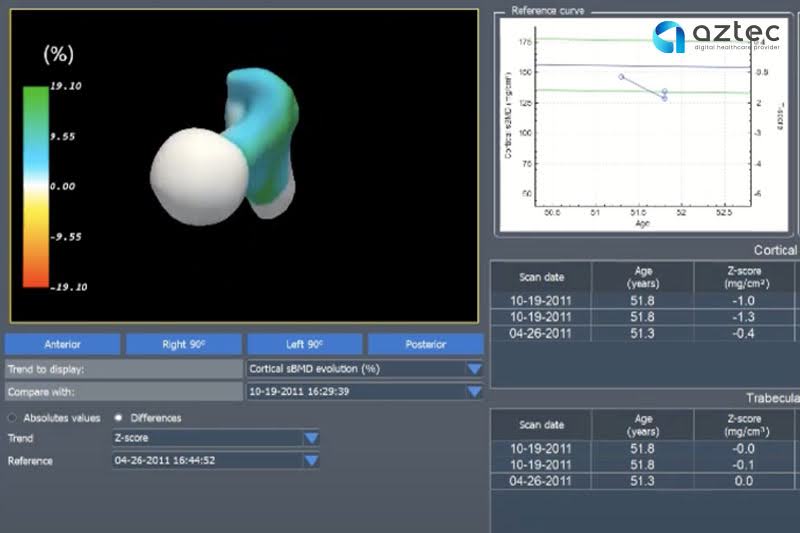Select Cortical row scan date 04-26-2011
The image size is (800, 533).
click(x=540, y=333)
